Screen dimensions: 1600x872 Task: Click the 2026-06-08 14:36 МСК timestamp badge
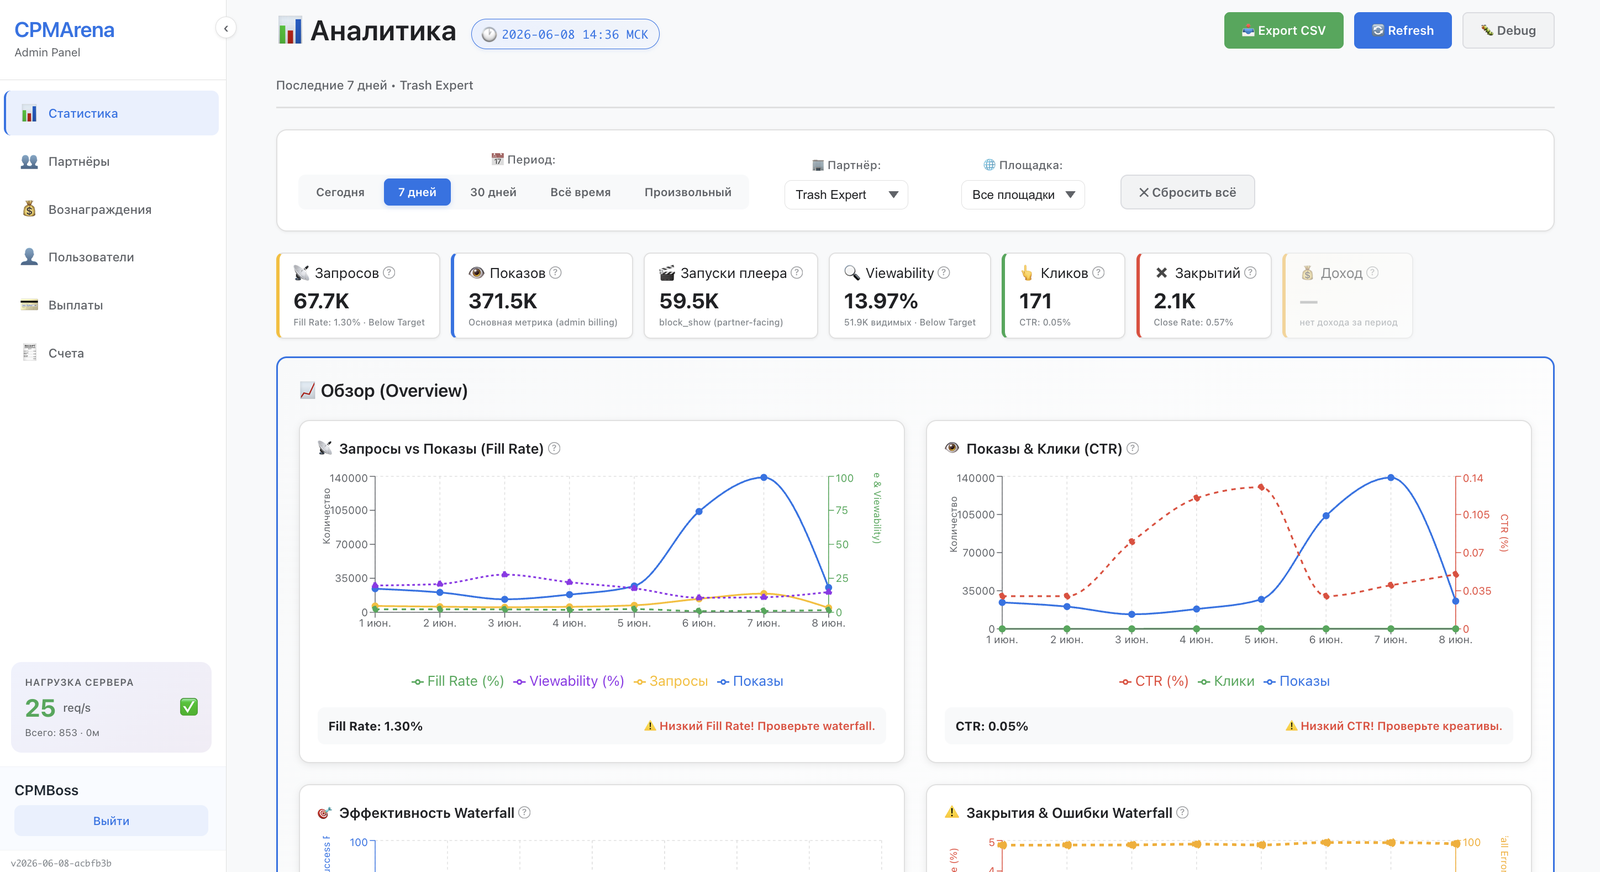click(565, 34)
